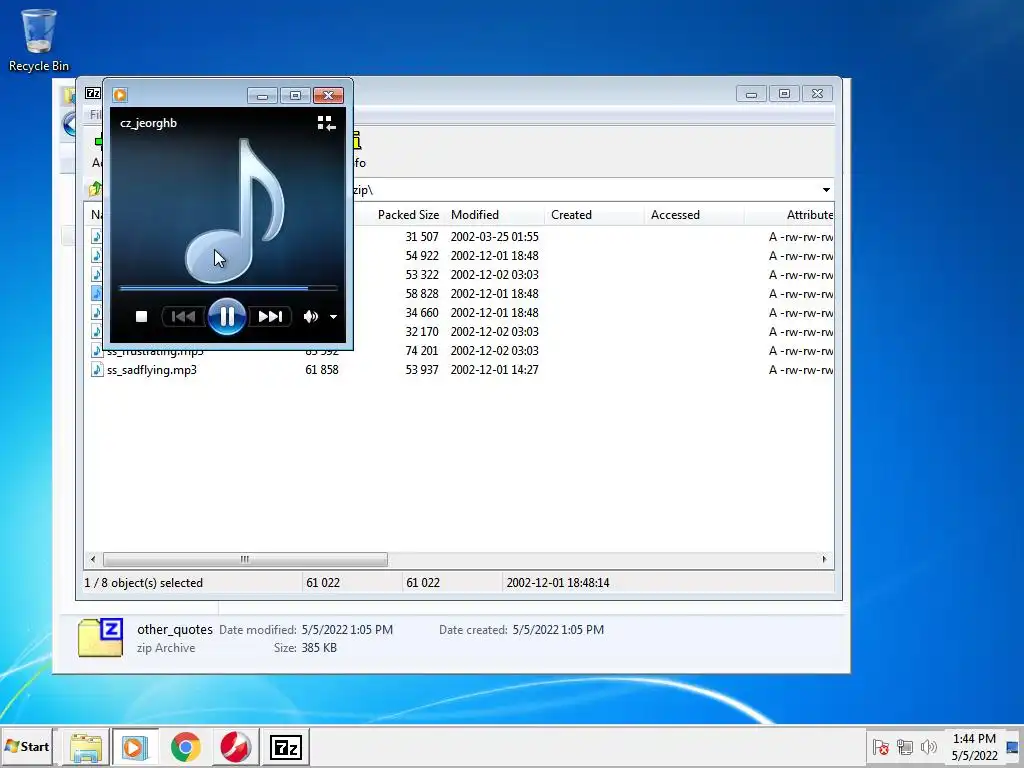The image size is (1024, 768).
Task: Click the 7-Zip path input field
Action: click(584, 190)
